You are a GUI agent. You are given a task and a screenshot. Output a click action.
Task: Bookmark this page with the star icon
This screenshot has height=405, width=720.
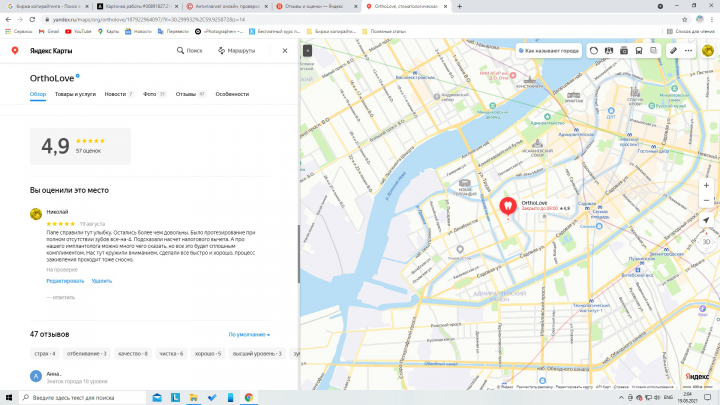685,19
